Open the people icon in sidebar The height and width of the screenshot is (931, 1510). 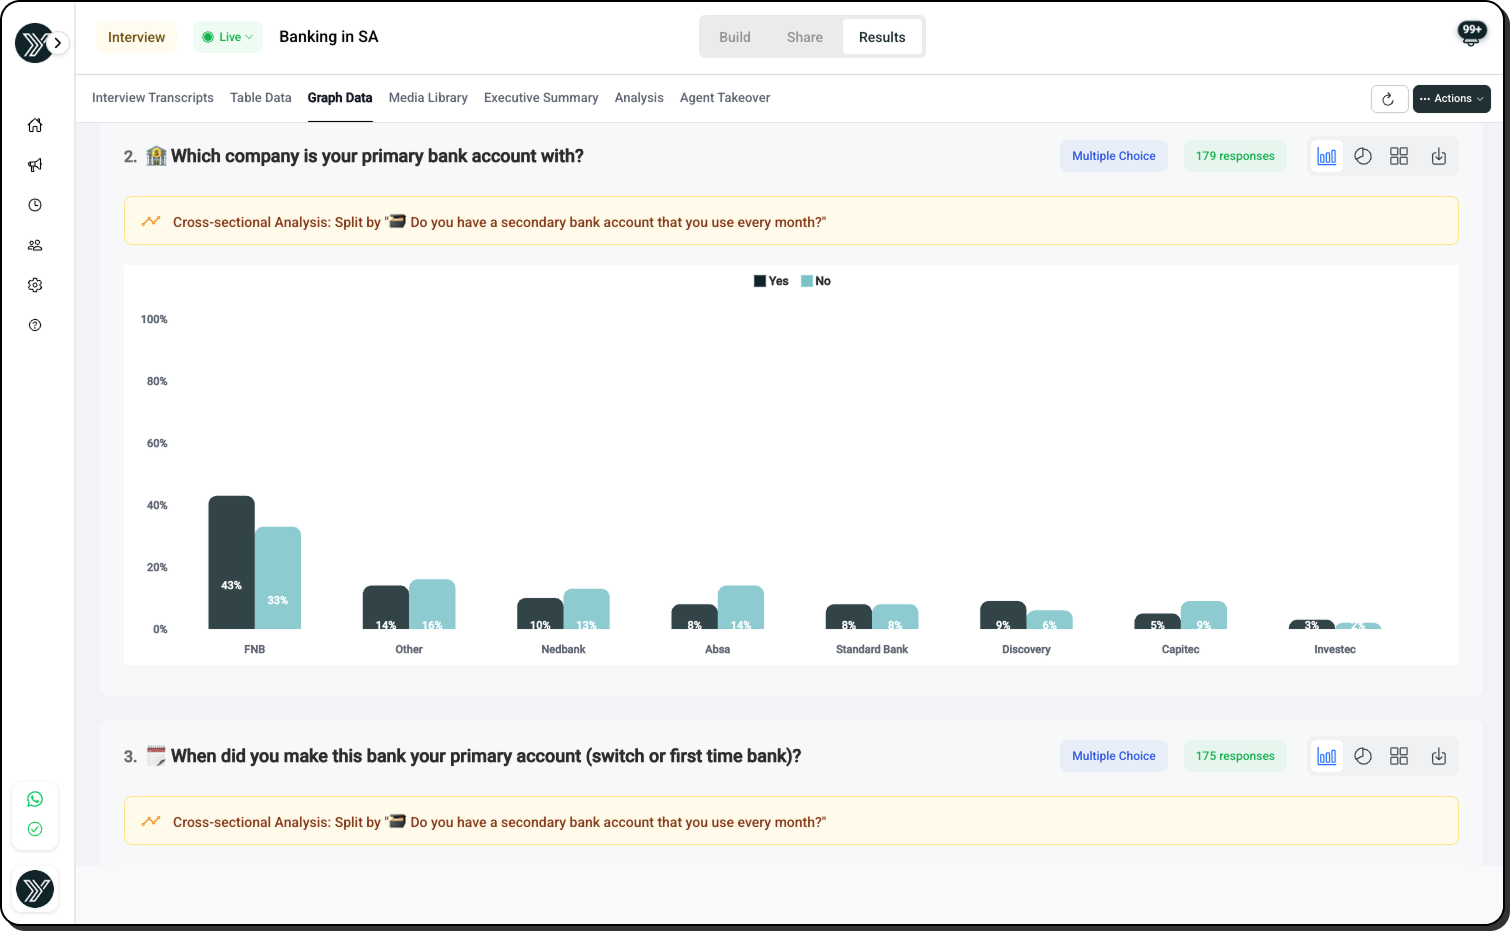click(35, 245)
